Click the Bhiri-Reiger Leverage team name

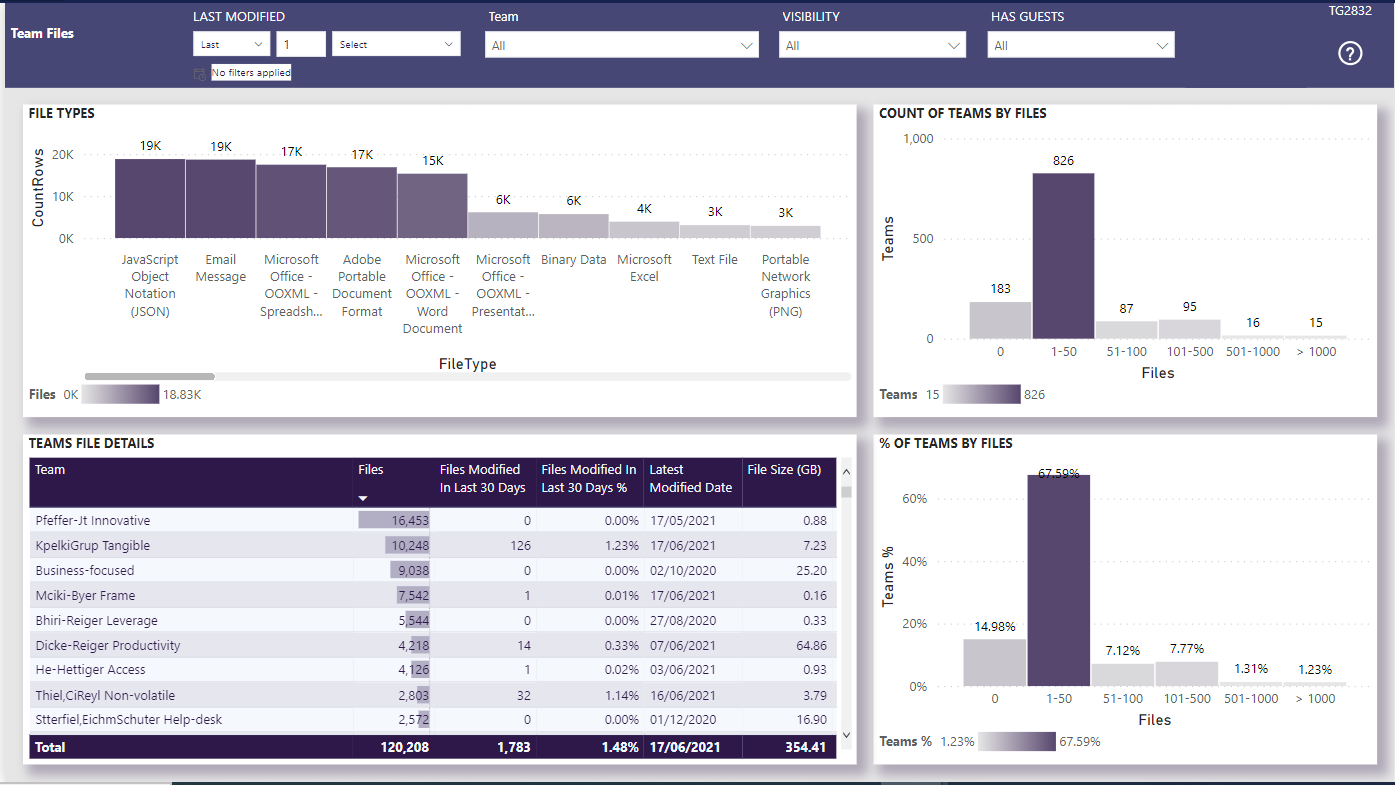(x=96, y=620)
